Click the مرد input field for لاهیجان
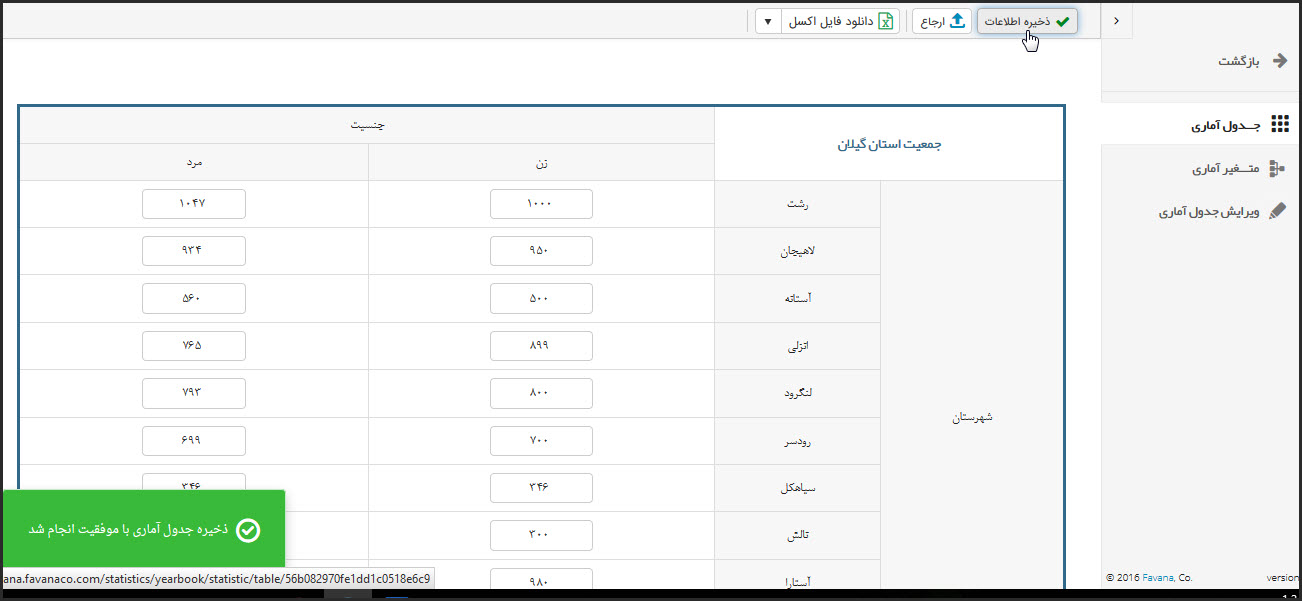The height and width of the screenshot is (601, 1302). click(x=193, y=251)
